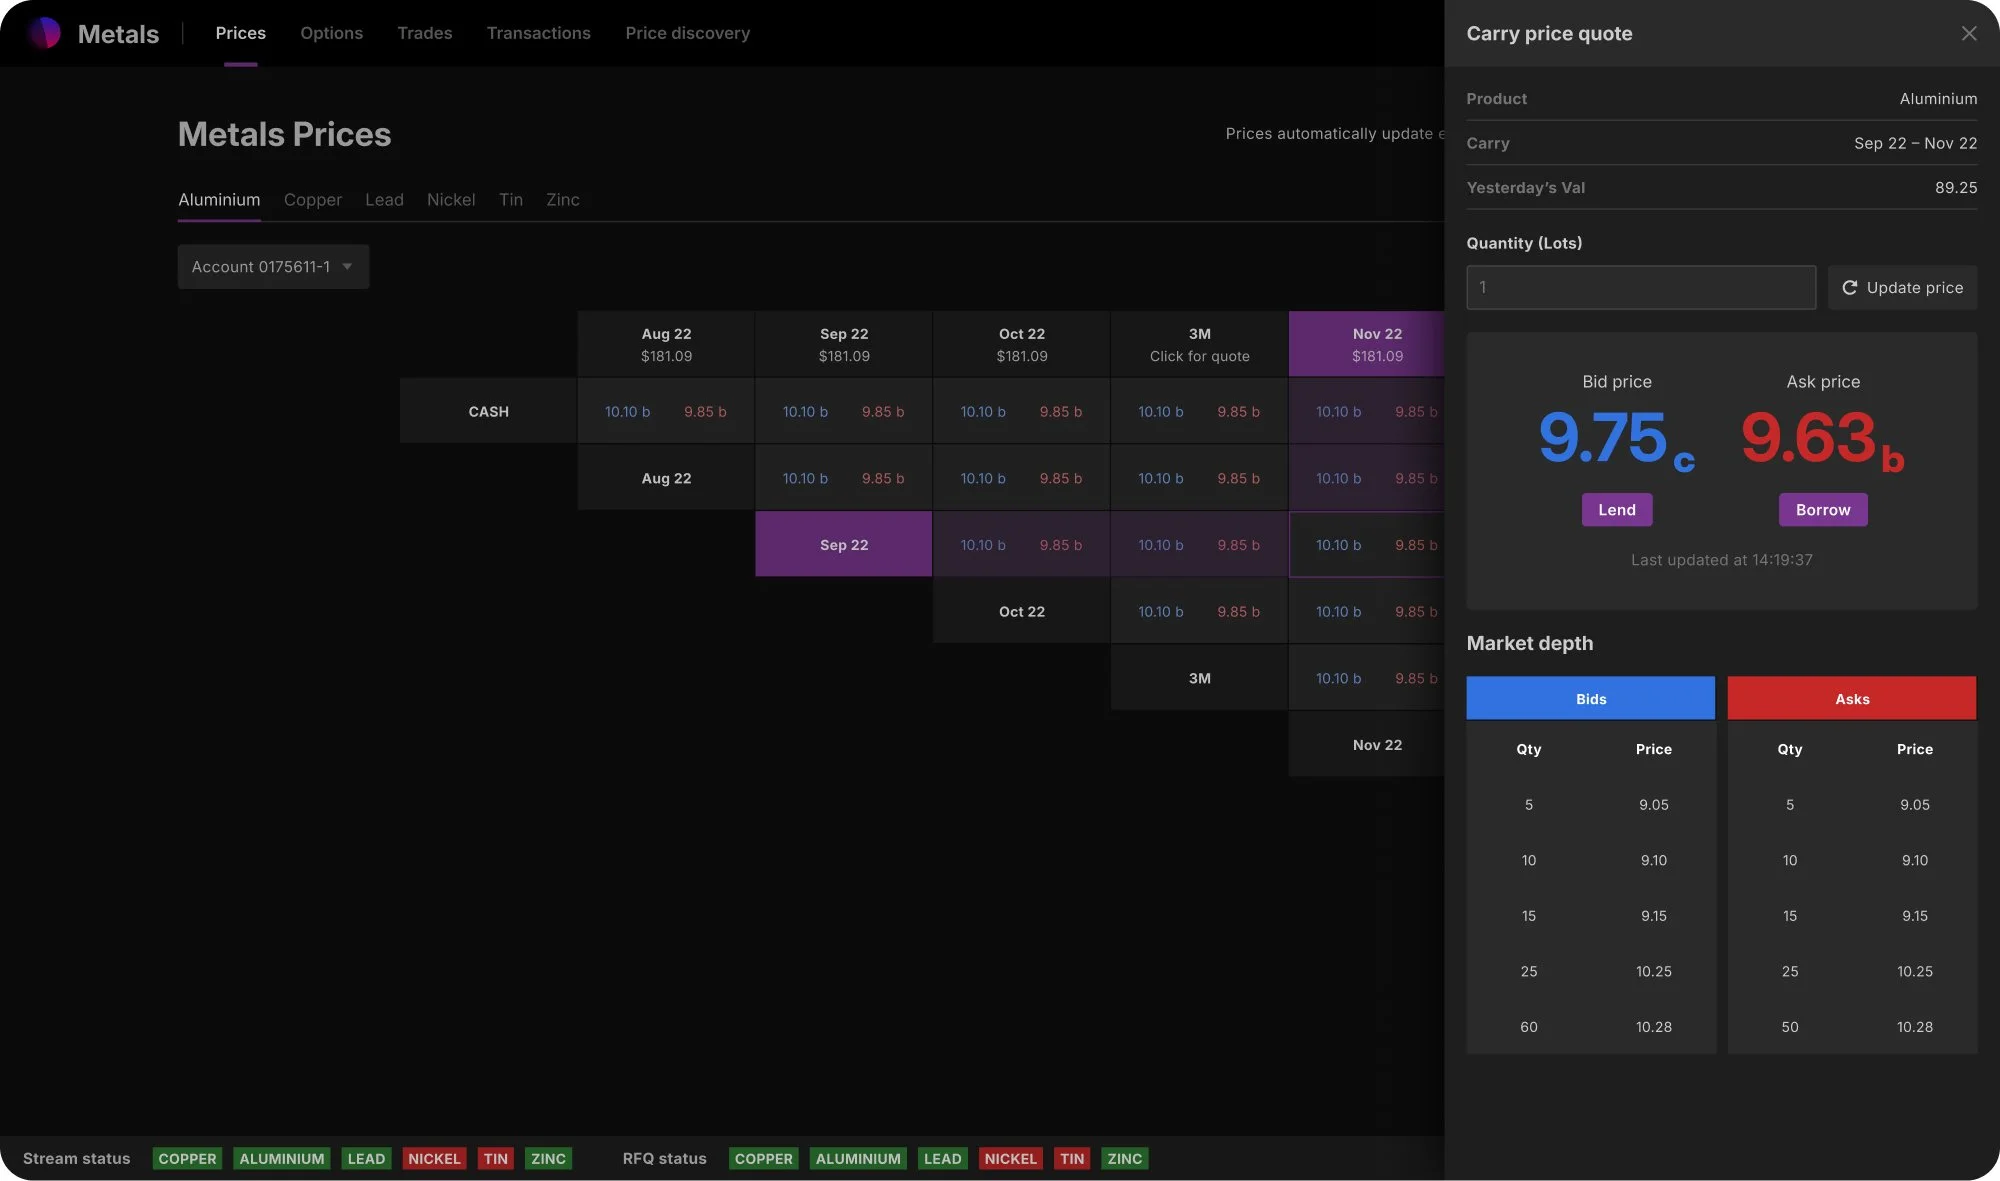Close the Carry price quote panel

[x=1969, y=33]
